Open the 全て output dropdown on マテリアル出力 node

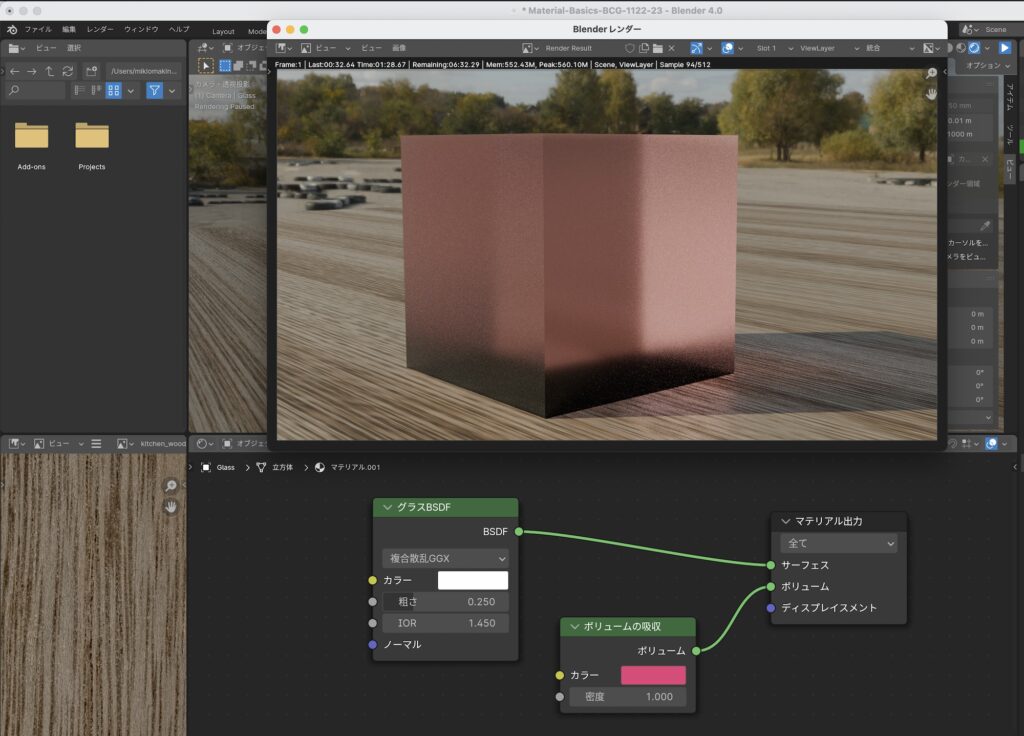tap(838, 543)
